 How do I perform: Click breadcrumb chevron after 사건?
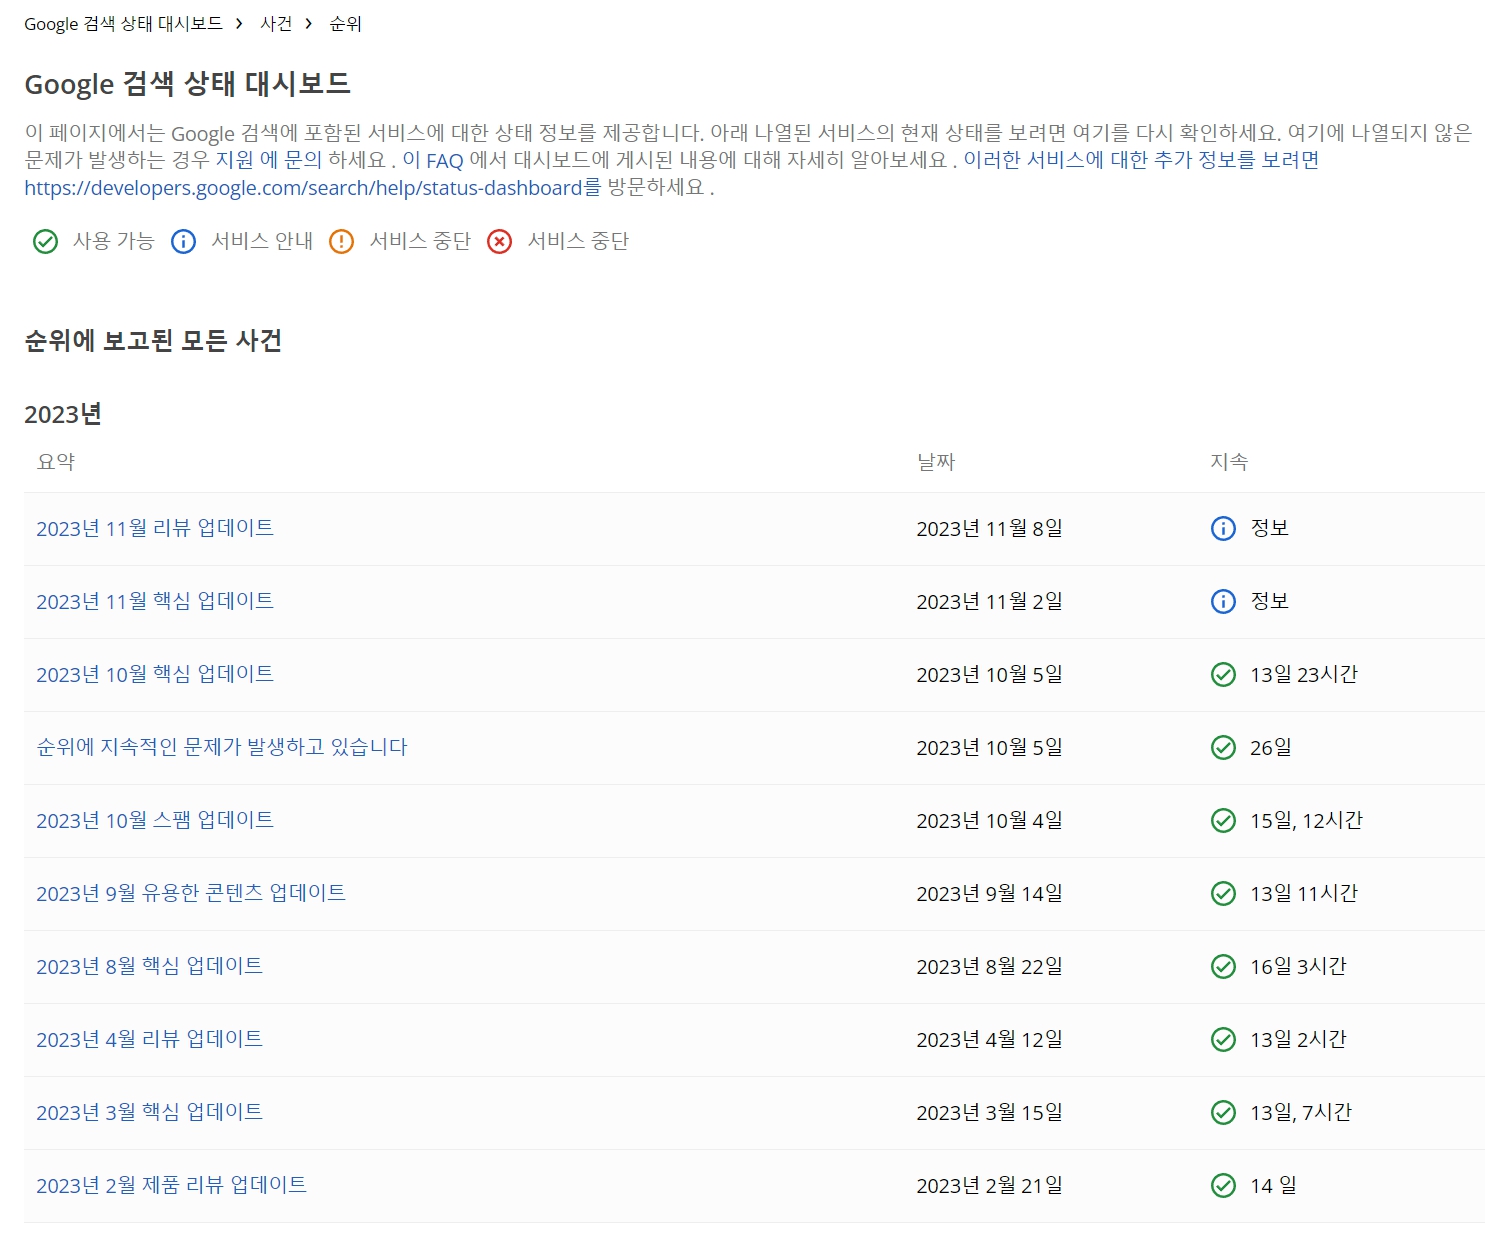coord(309,24)
